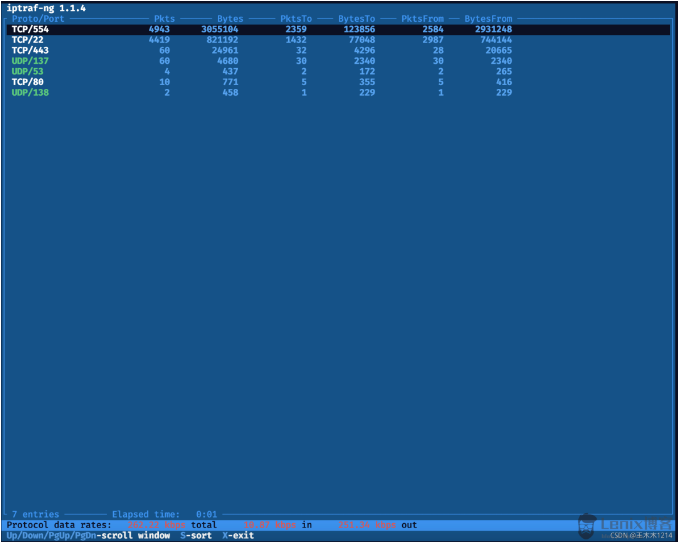679x542 pixels.
Task: Click bytes value 771 for TCP/80
Action: (230, 82)
